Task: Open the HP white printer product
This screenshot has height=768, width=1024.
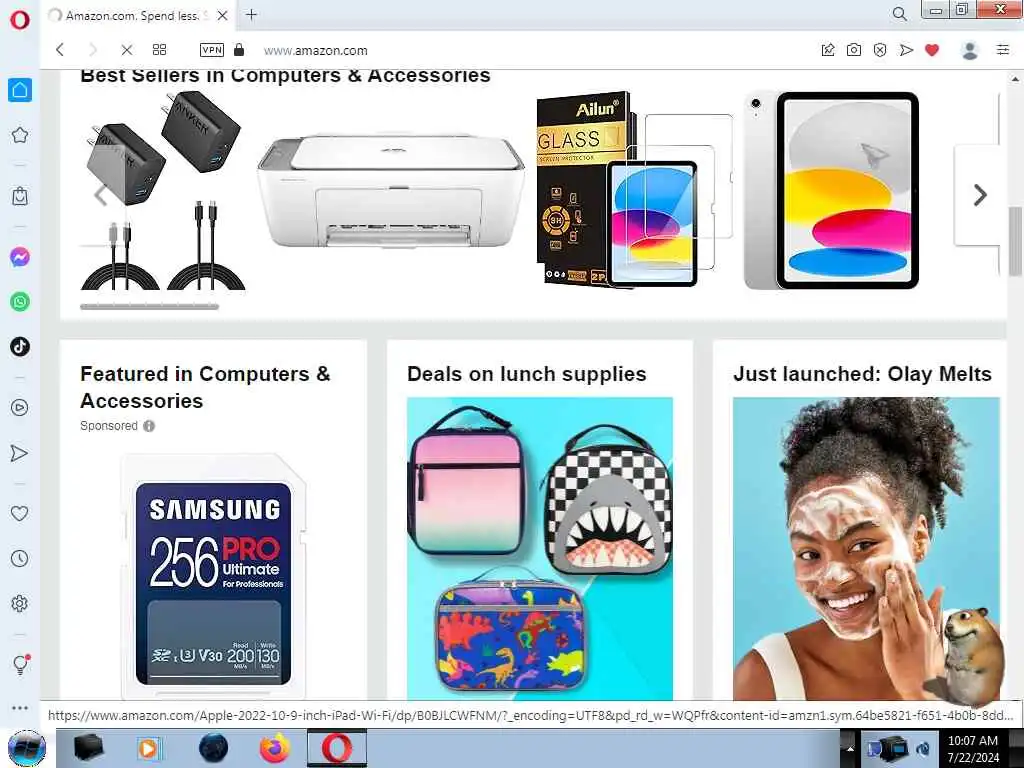Action: point(391,191)
